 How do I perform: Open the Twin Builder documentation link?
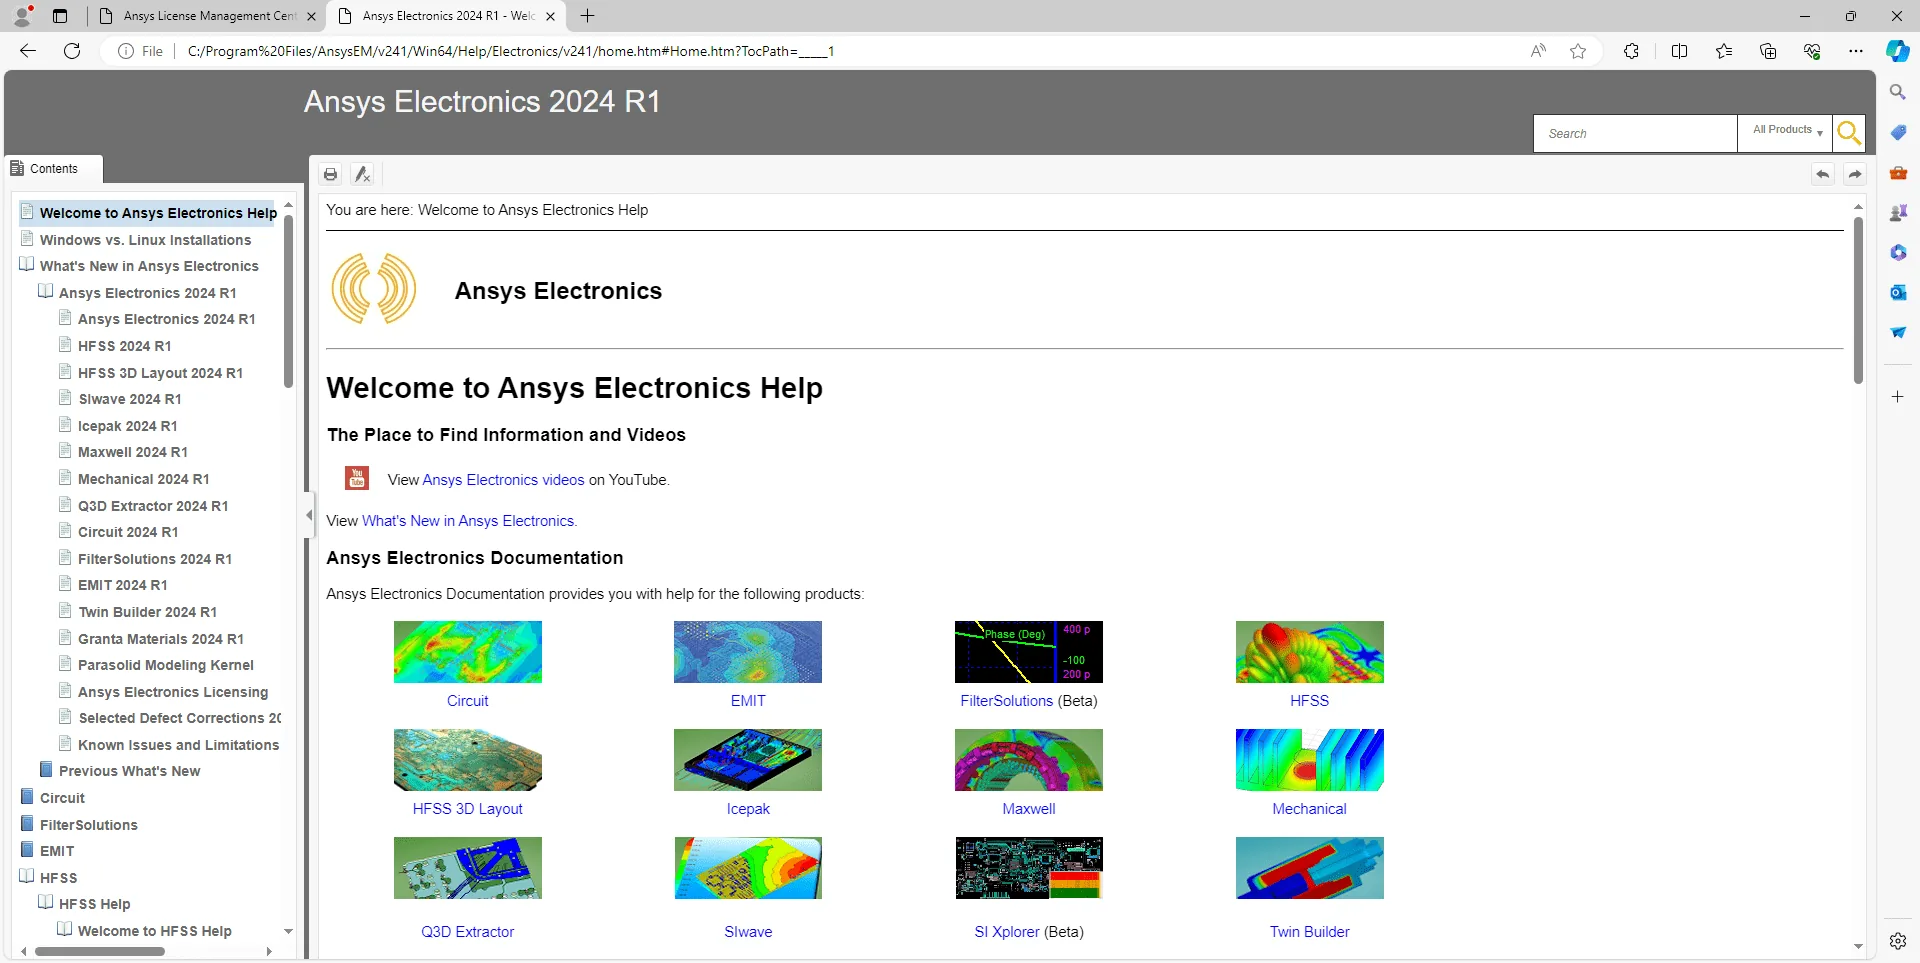[x=1310, y=932]
